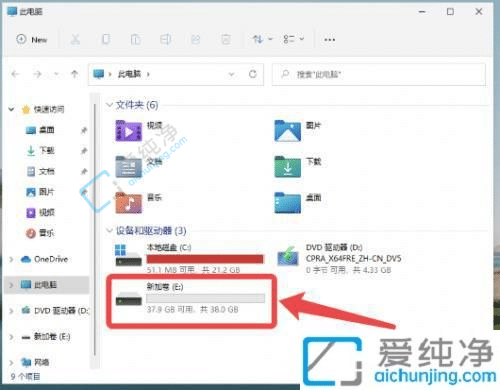Select 音乐 in quick access sidebar

click(47, 233)
